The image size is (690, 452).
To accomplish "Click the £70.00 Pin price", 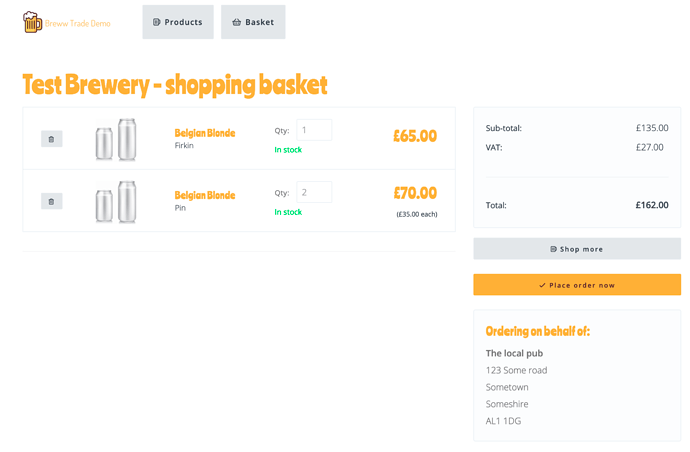I will pyautogui.click(x=415, y=193).
